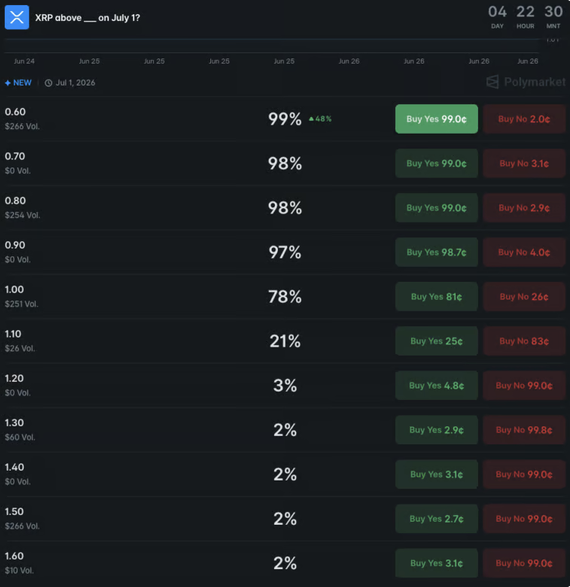Click the $26 Vol. text
The image size is (570, 587).
(20, 349)
